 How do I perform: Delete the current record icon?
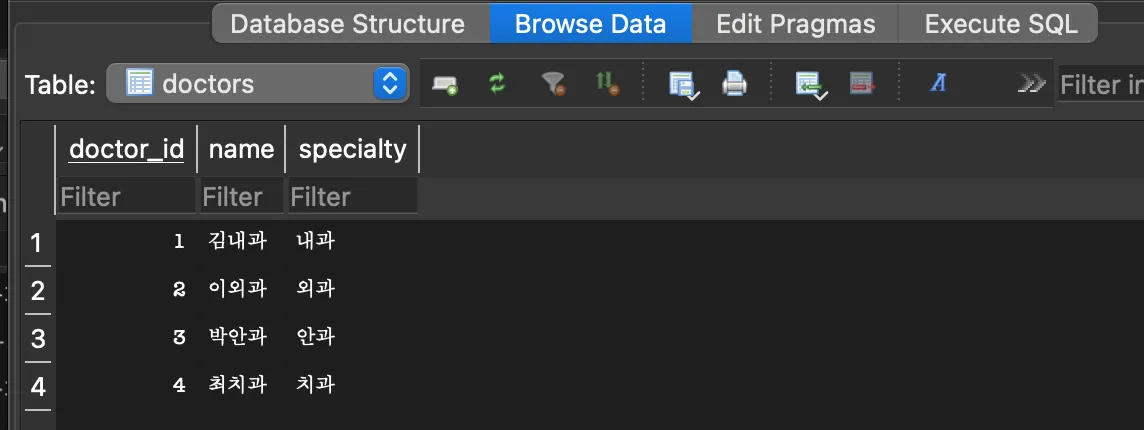click(862, 84)
